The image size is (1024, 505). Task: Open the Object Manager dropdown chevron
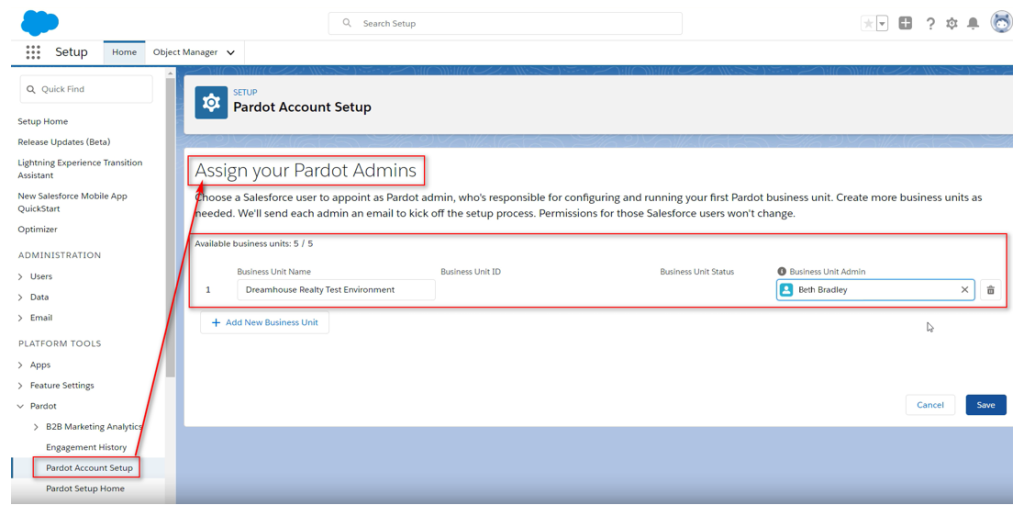(230, 53)
